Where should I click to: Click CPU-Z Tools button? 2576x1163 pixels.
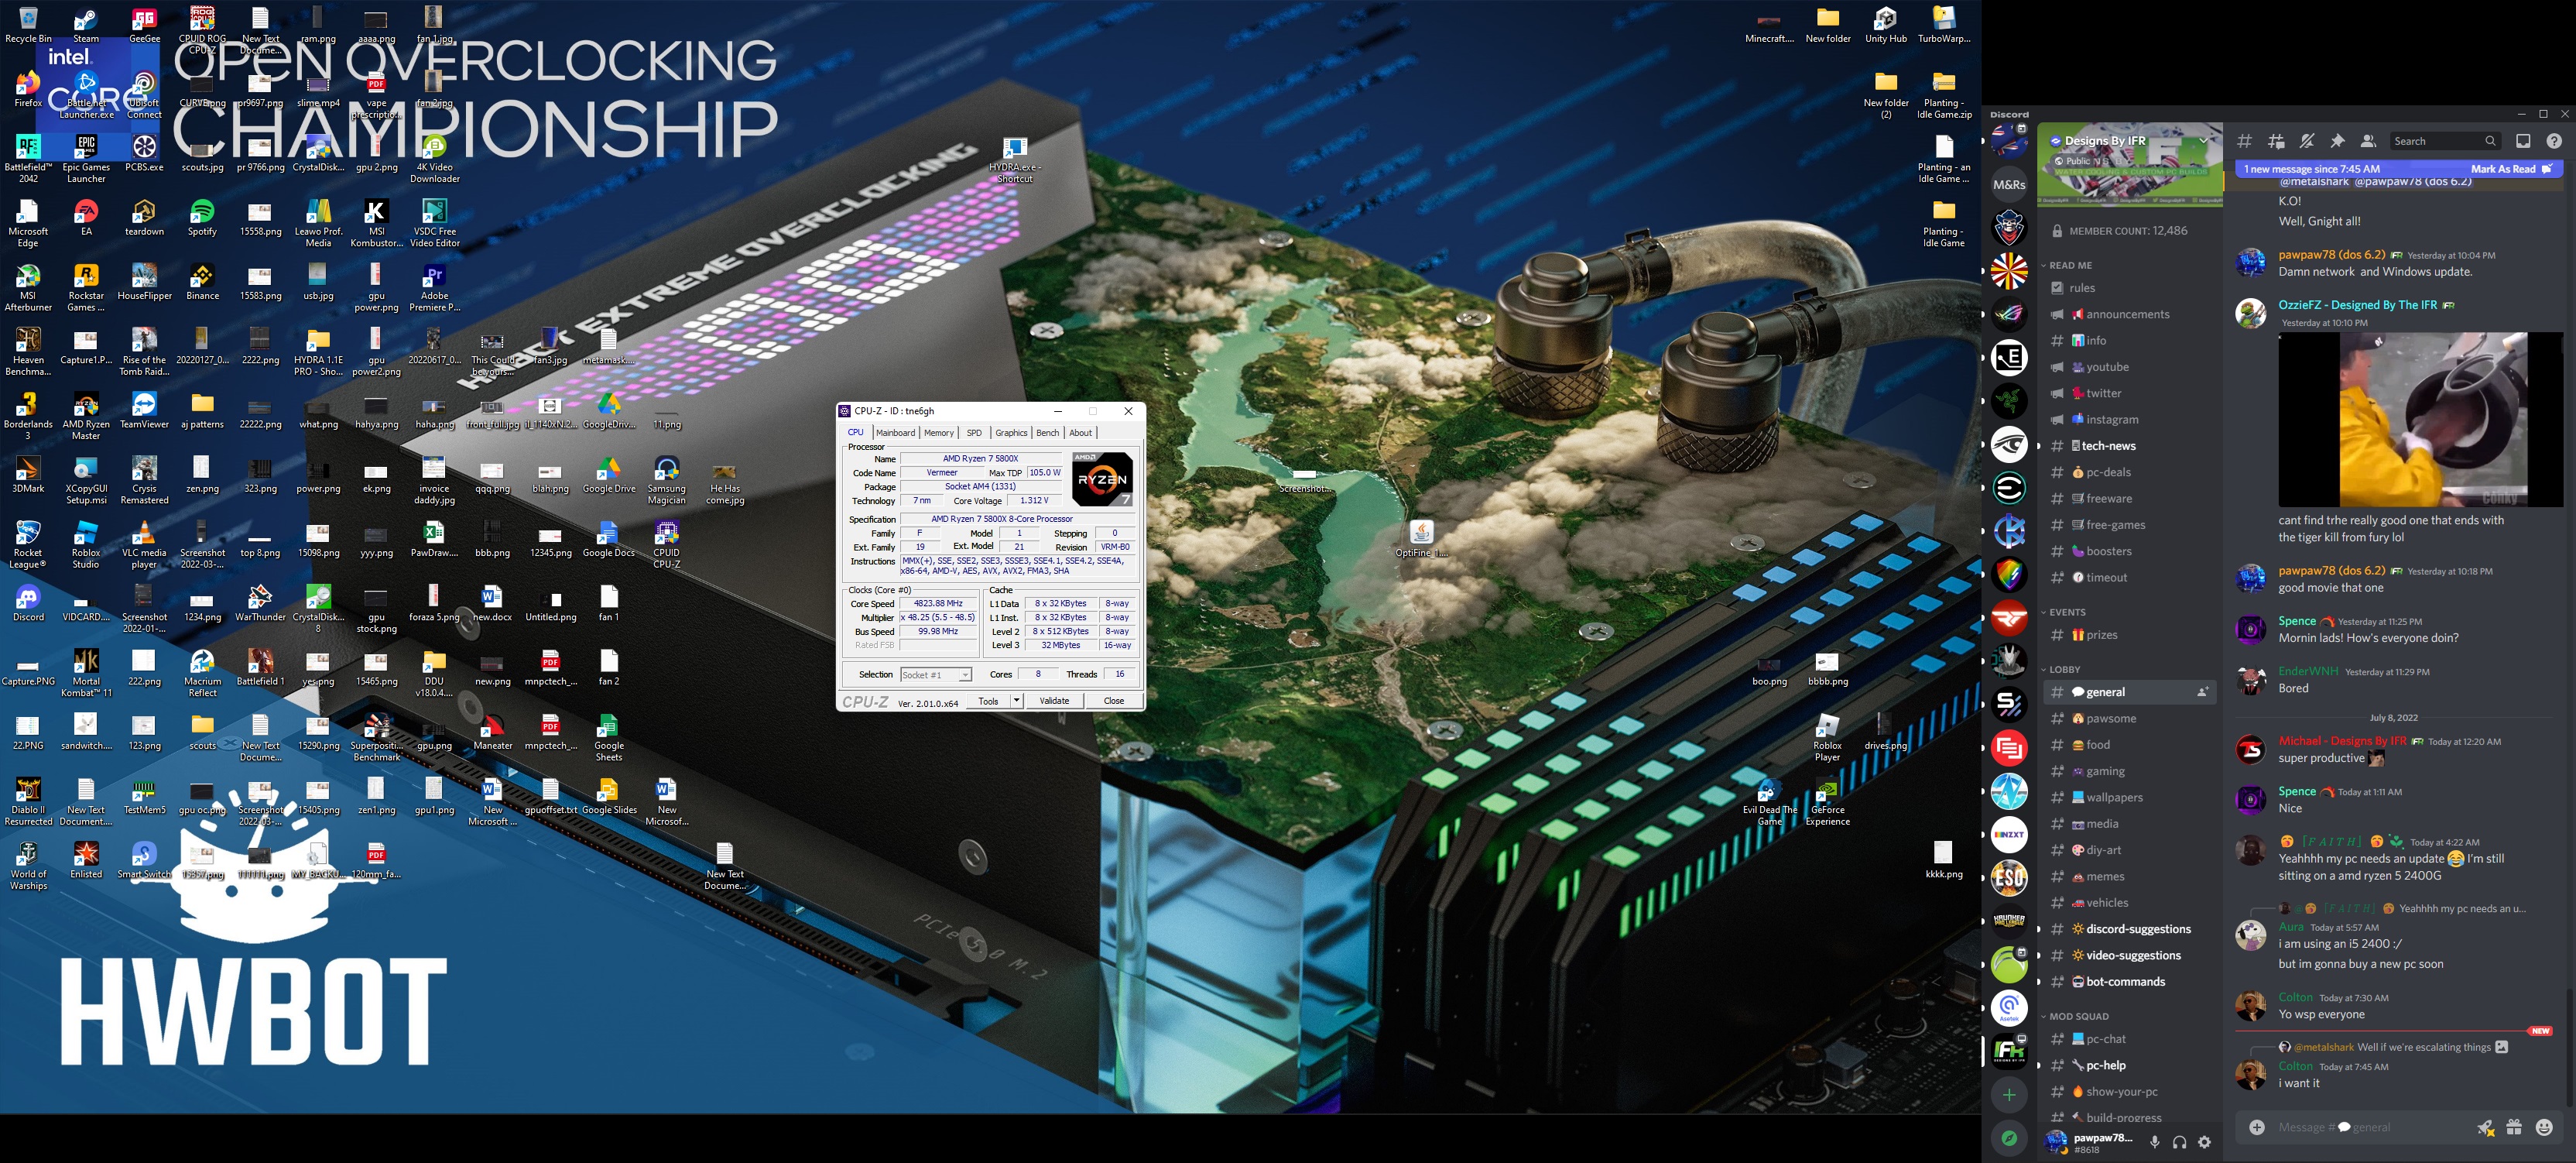988,701
